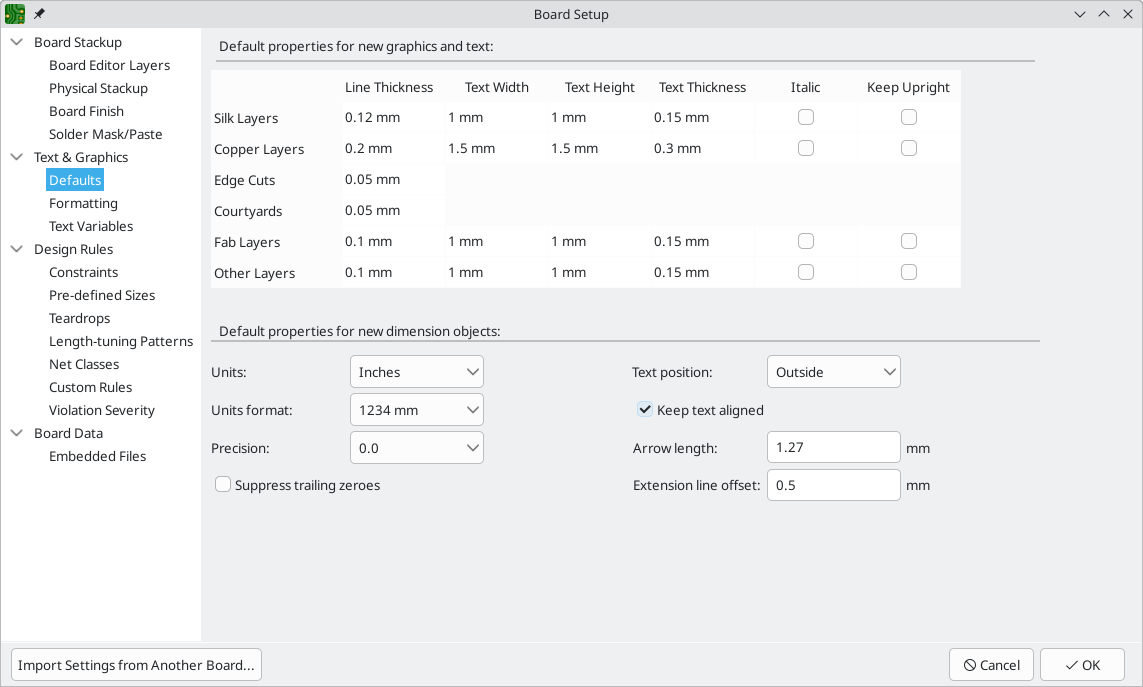Screen dimensions: 1143x687
Task: Click the KiCad app icon in title bar
Action: pyautogui.click(x=15, y=14)
